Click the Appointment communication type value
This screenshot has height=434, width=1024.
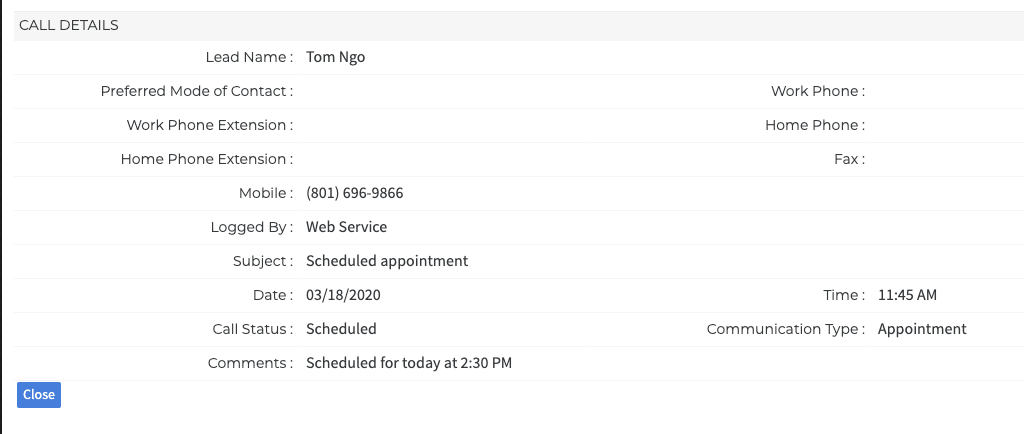tap(922, 329)
